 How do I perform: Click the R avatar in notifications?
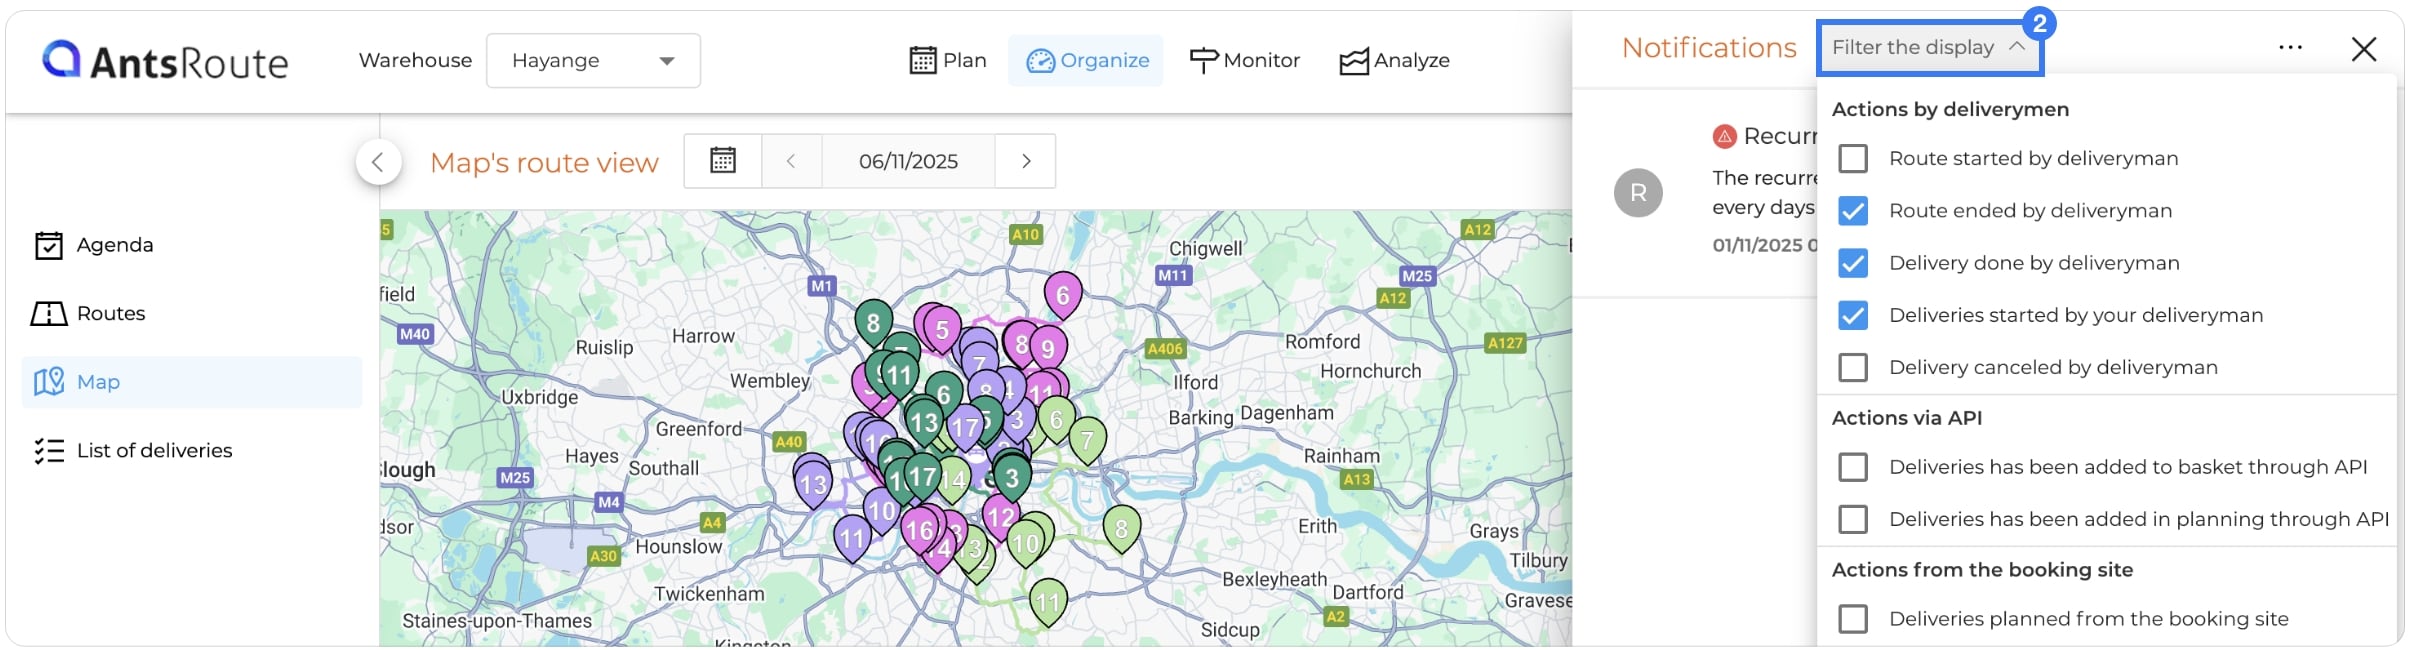(1638, 193)
